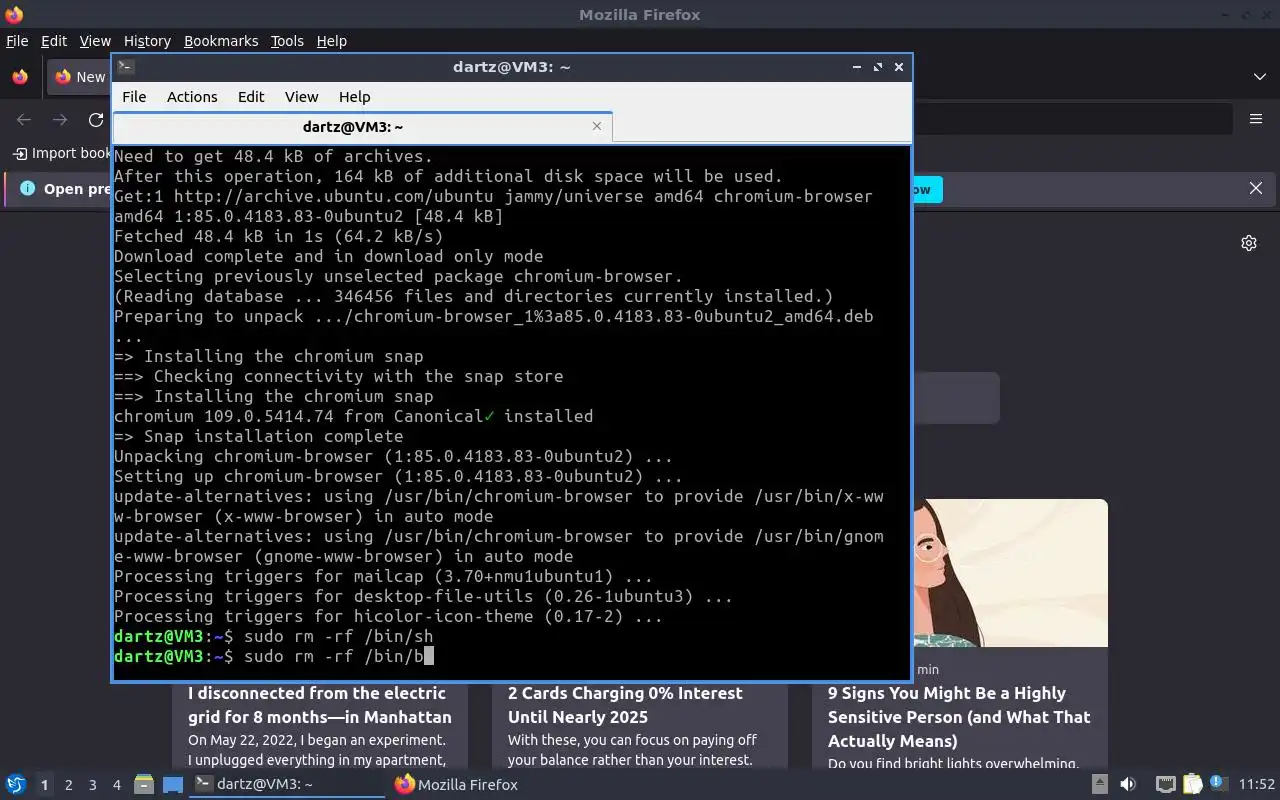Image resolution: width=1280 pixels, height=800 pixels.
Task: Open Firefox Bookmarks menu
Action: click(221, 41)
